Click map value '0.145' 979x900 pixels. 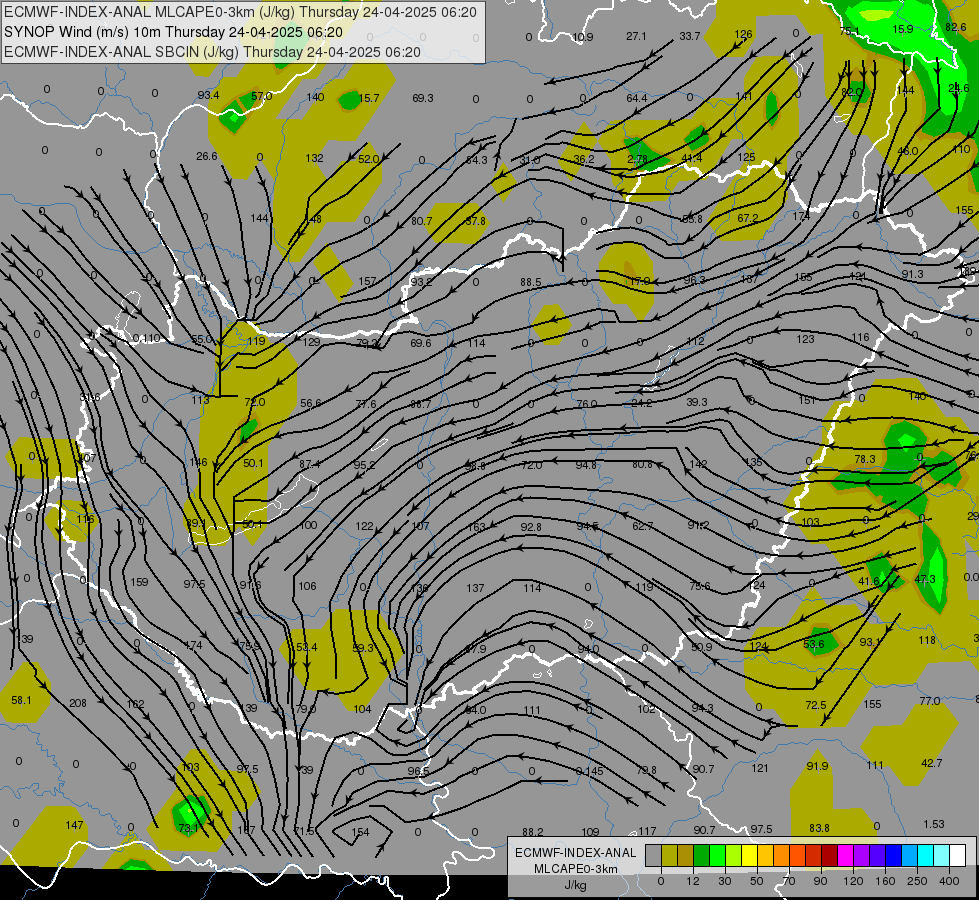tap(589, 771)
